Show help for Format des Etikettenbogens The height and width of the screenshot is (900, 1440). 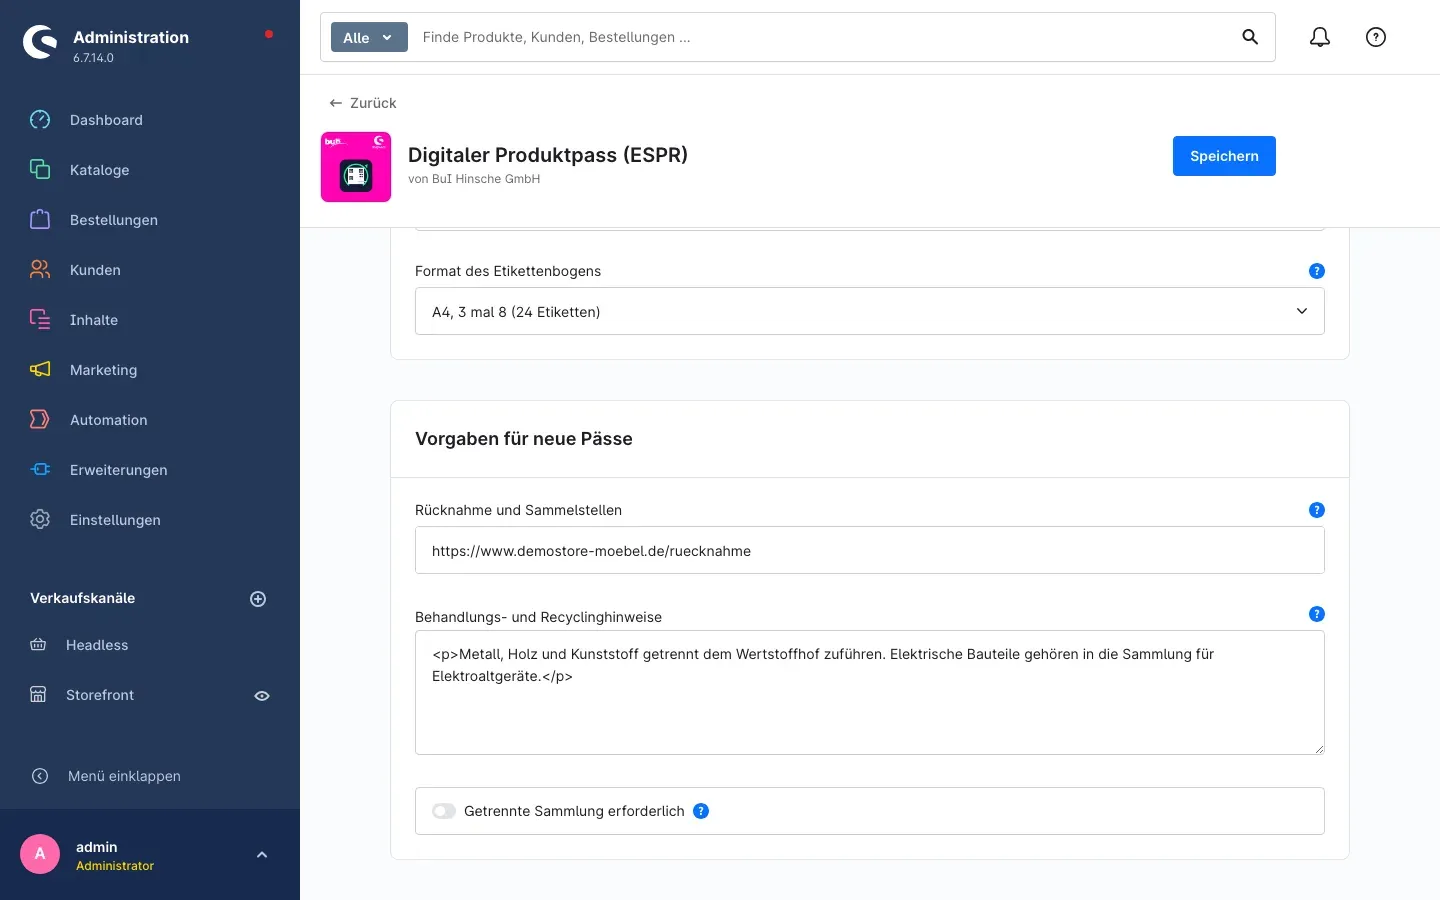(x=1317, y=271)
